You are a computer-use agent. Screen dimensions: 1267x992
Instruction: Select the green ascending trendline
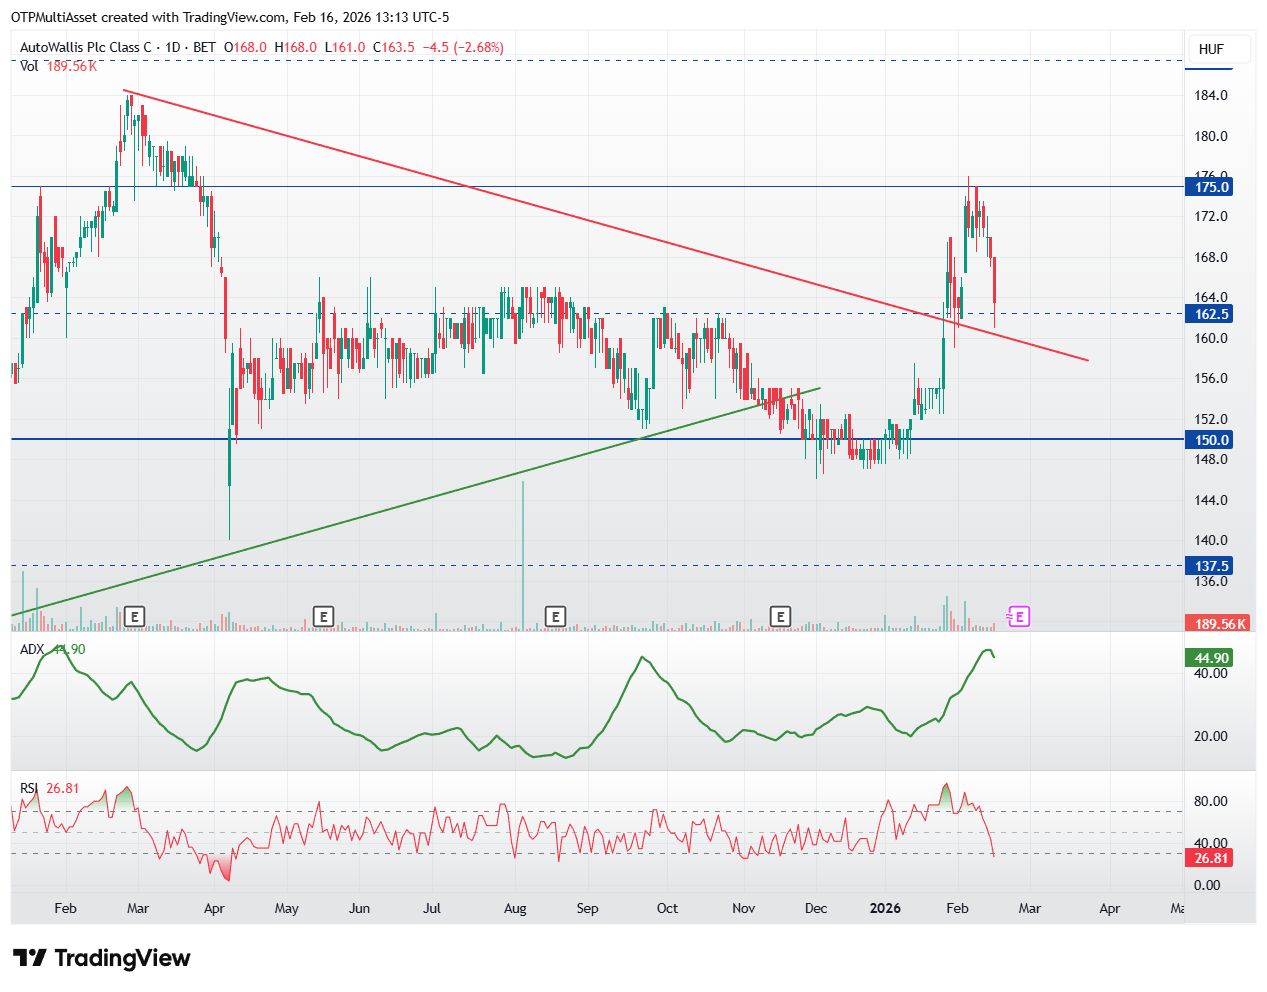pyautogui.click(x=415, y=502)
